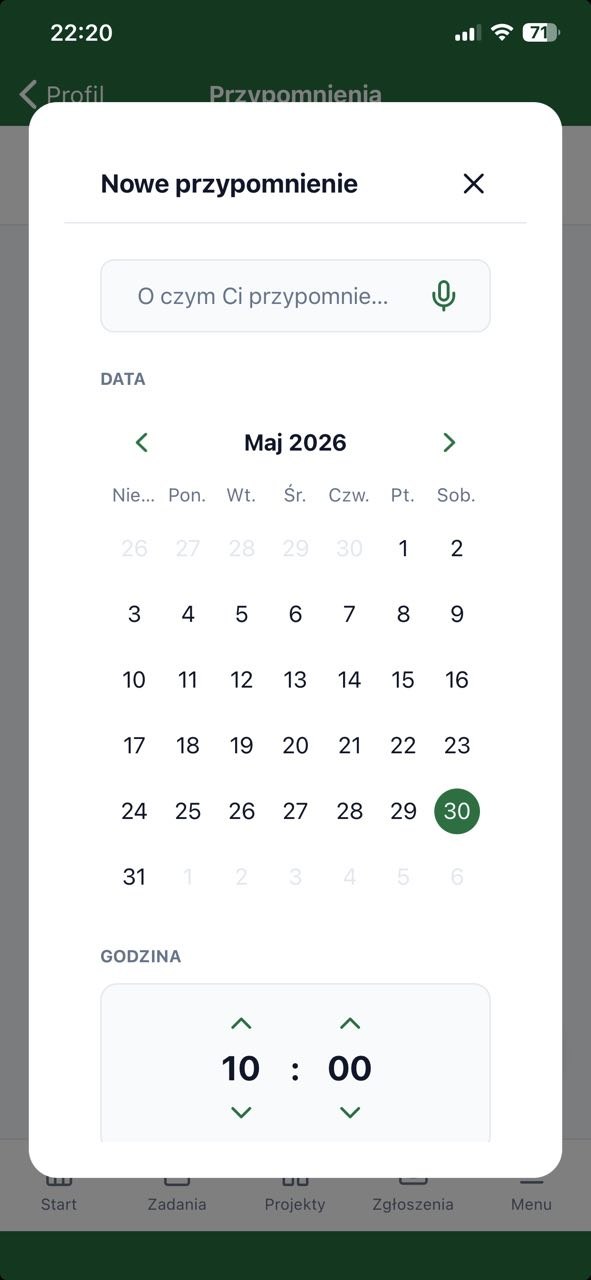The width and height of the screenshot is (591, 1280).
Task: Pick the highlighted date 30
Action: (x=457, y=811)
